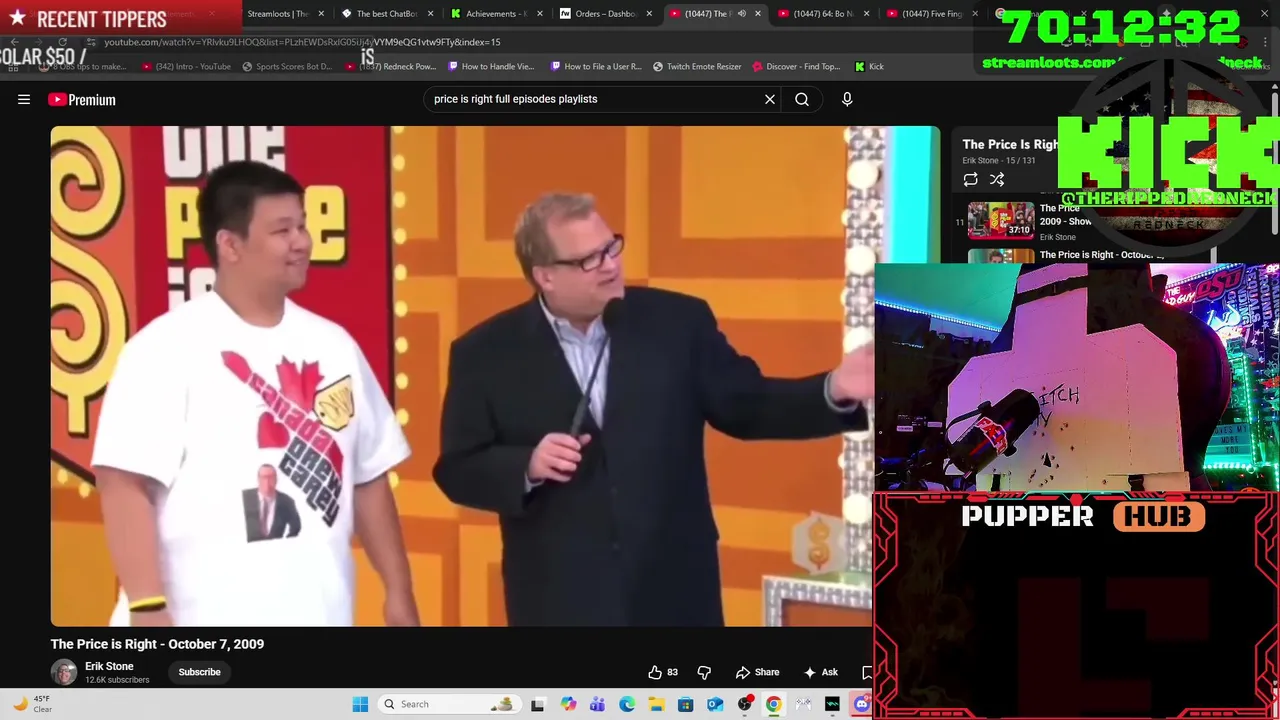Open OBS Studio taskbar icon

744,704
